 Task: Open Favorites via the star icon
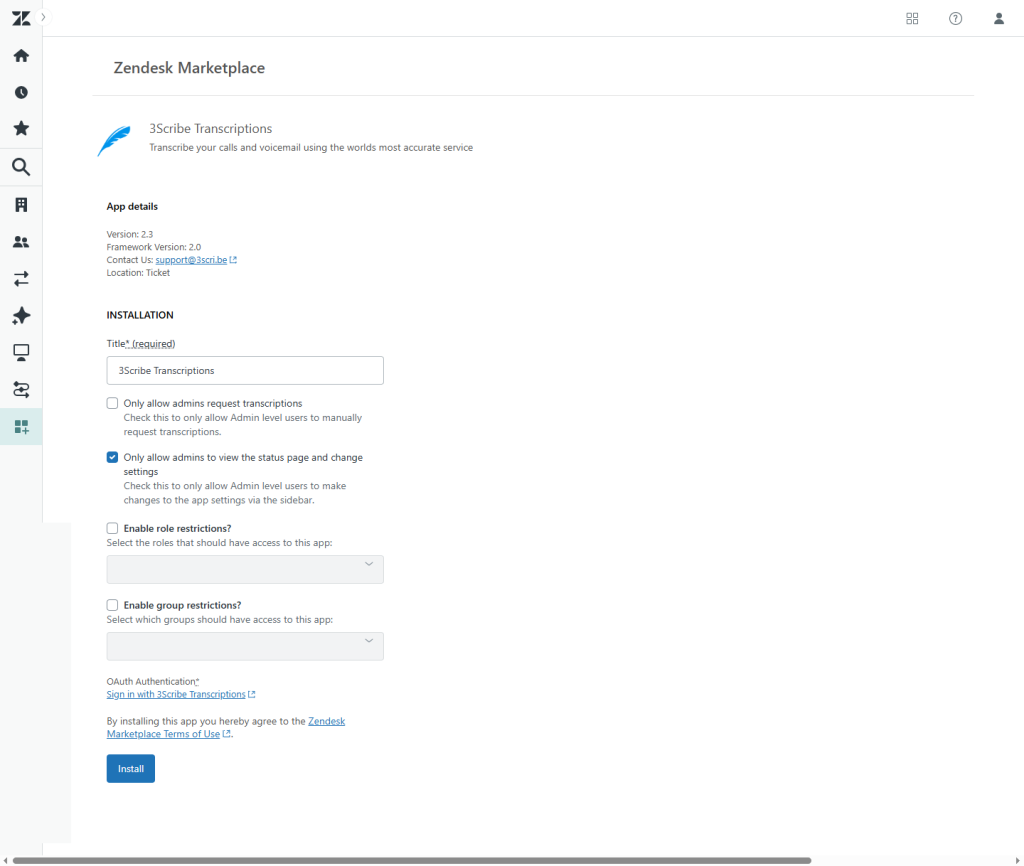click(21, 128)
